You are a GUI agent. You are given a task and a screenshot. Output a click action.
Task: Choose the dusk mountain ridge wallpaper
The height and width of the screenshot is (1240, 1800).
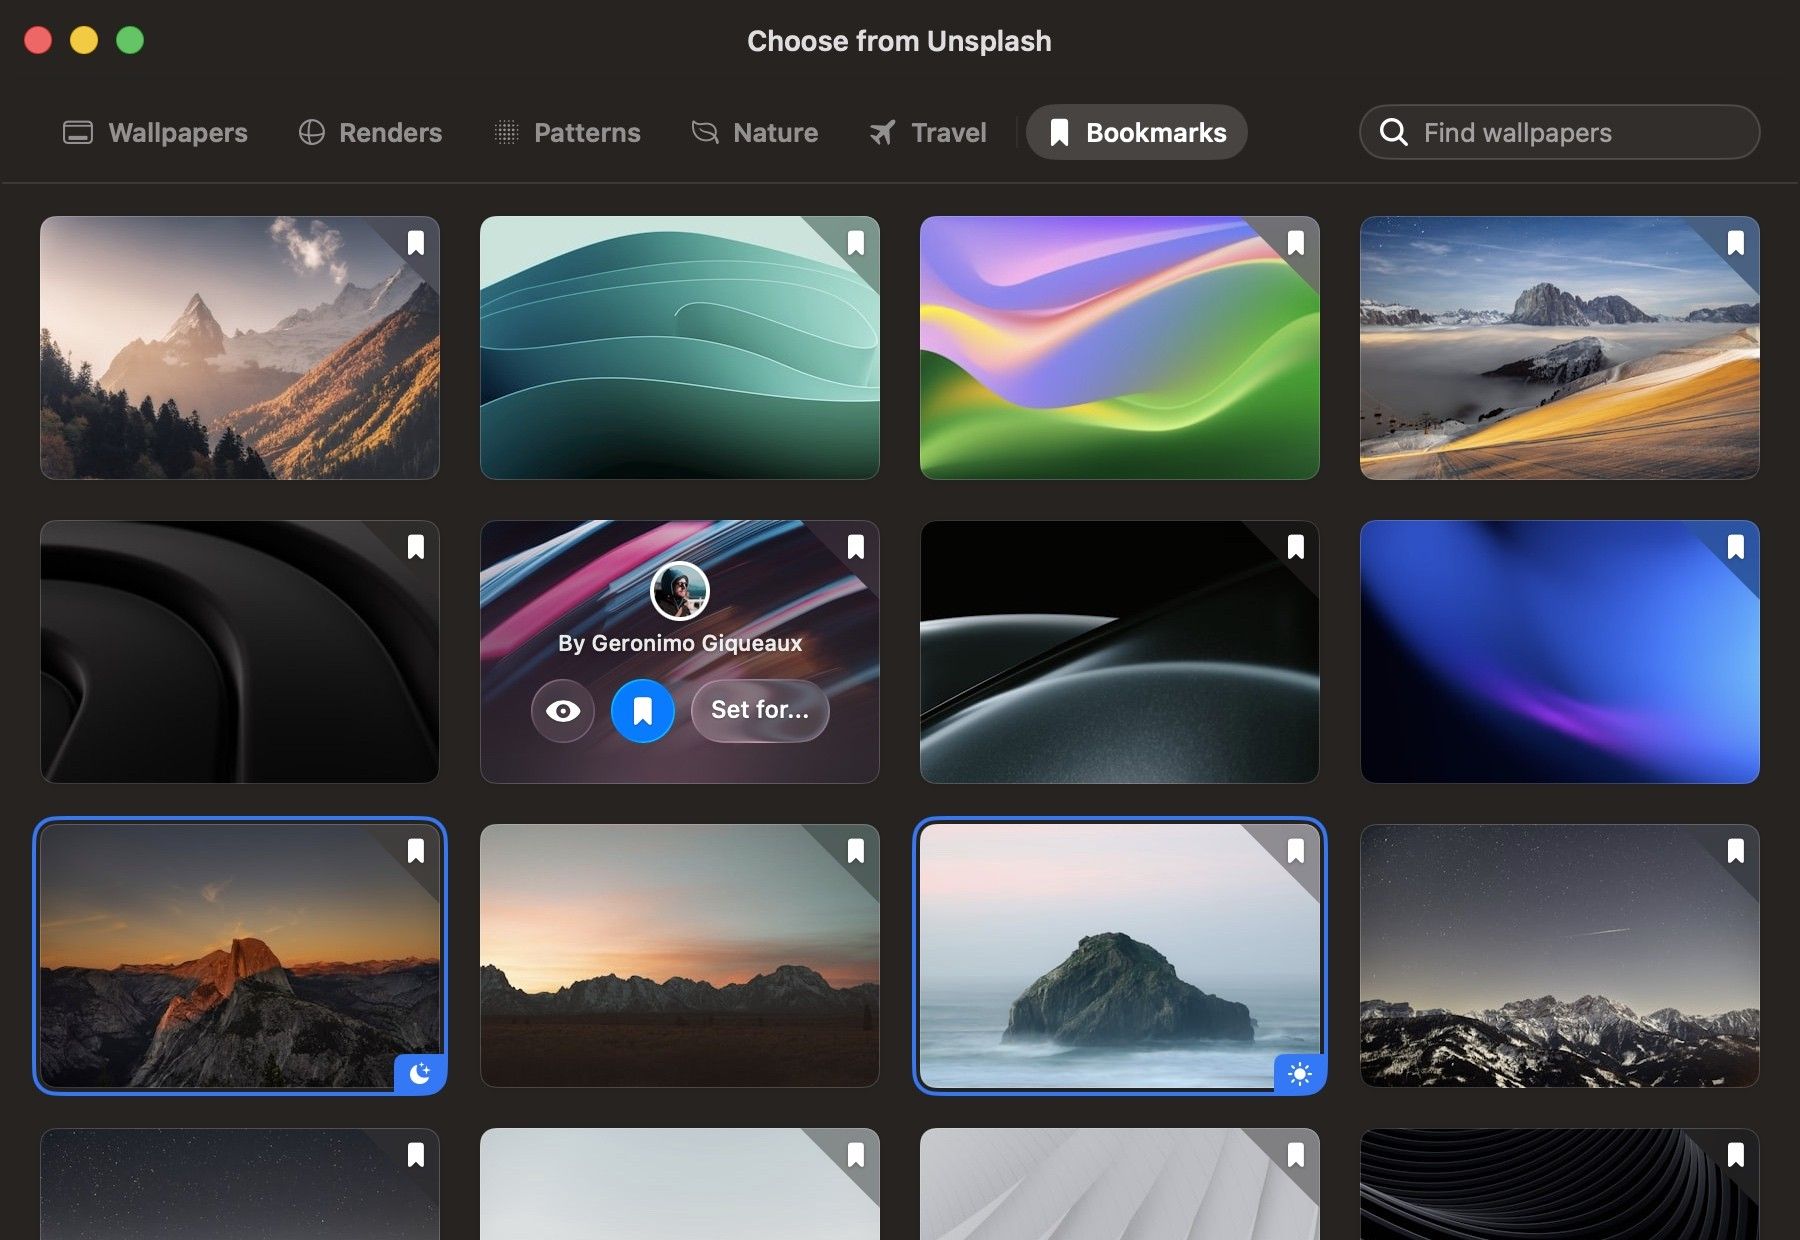pyautogui.click(x=680, y=956)
